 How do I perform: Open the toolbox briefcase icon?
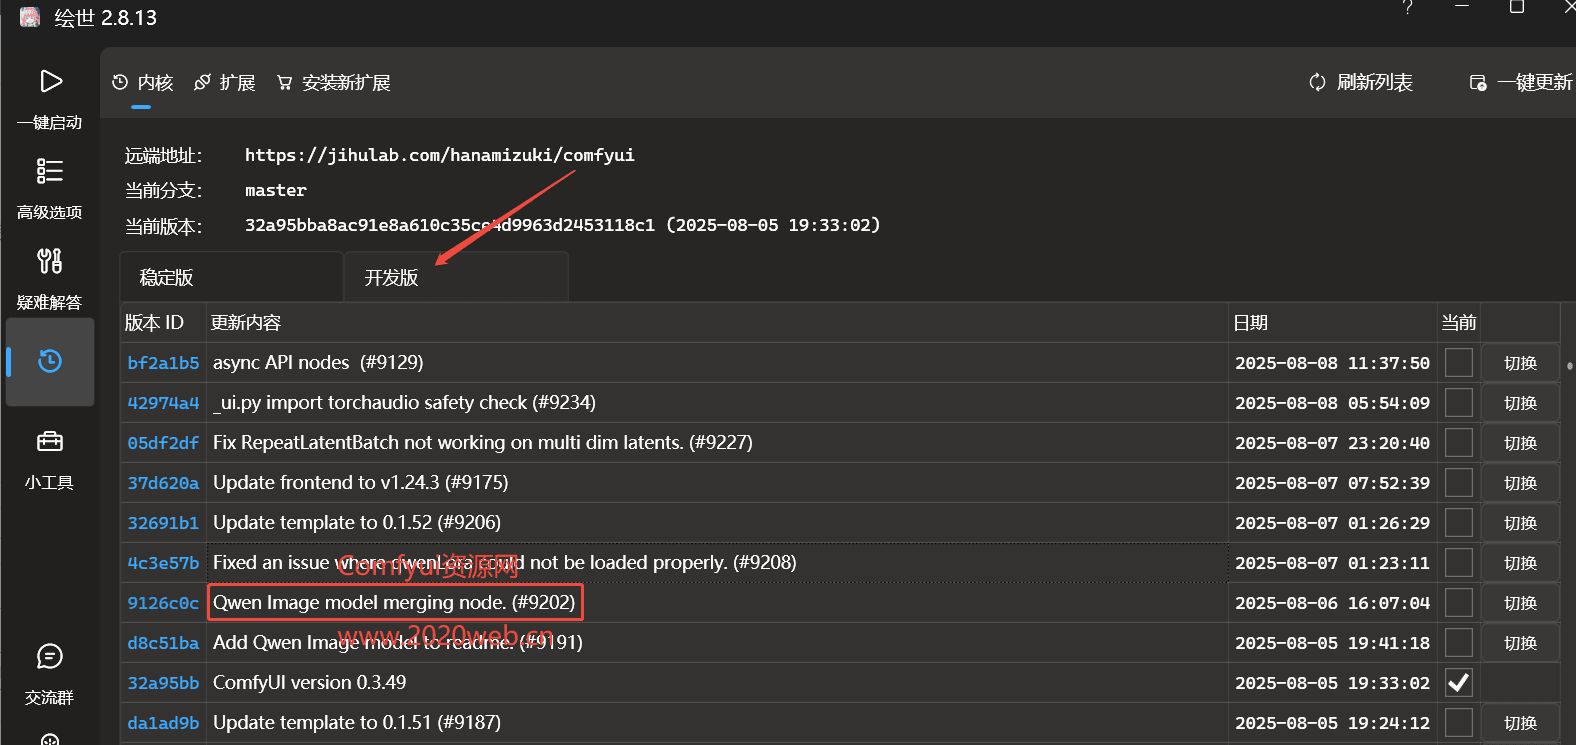click(x=50, y=441)
